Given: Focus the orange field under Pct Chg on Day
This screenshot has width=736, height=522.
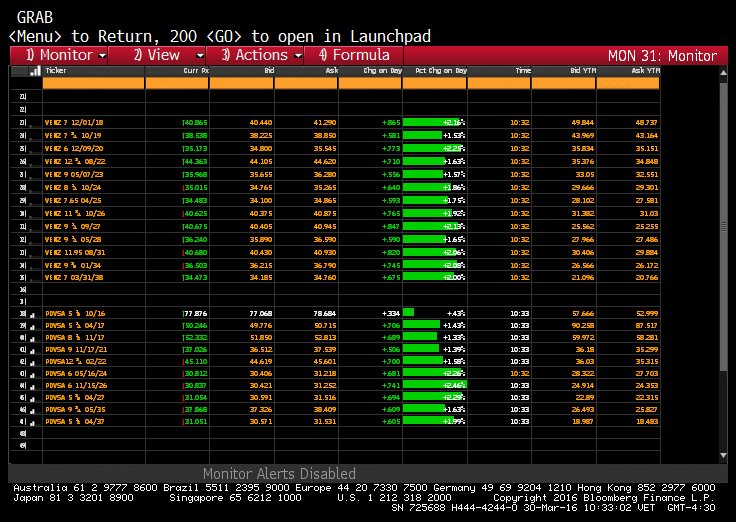Looking at the screenshot, I should coord(435,83).
